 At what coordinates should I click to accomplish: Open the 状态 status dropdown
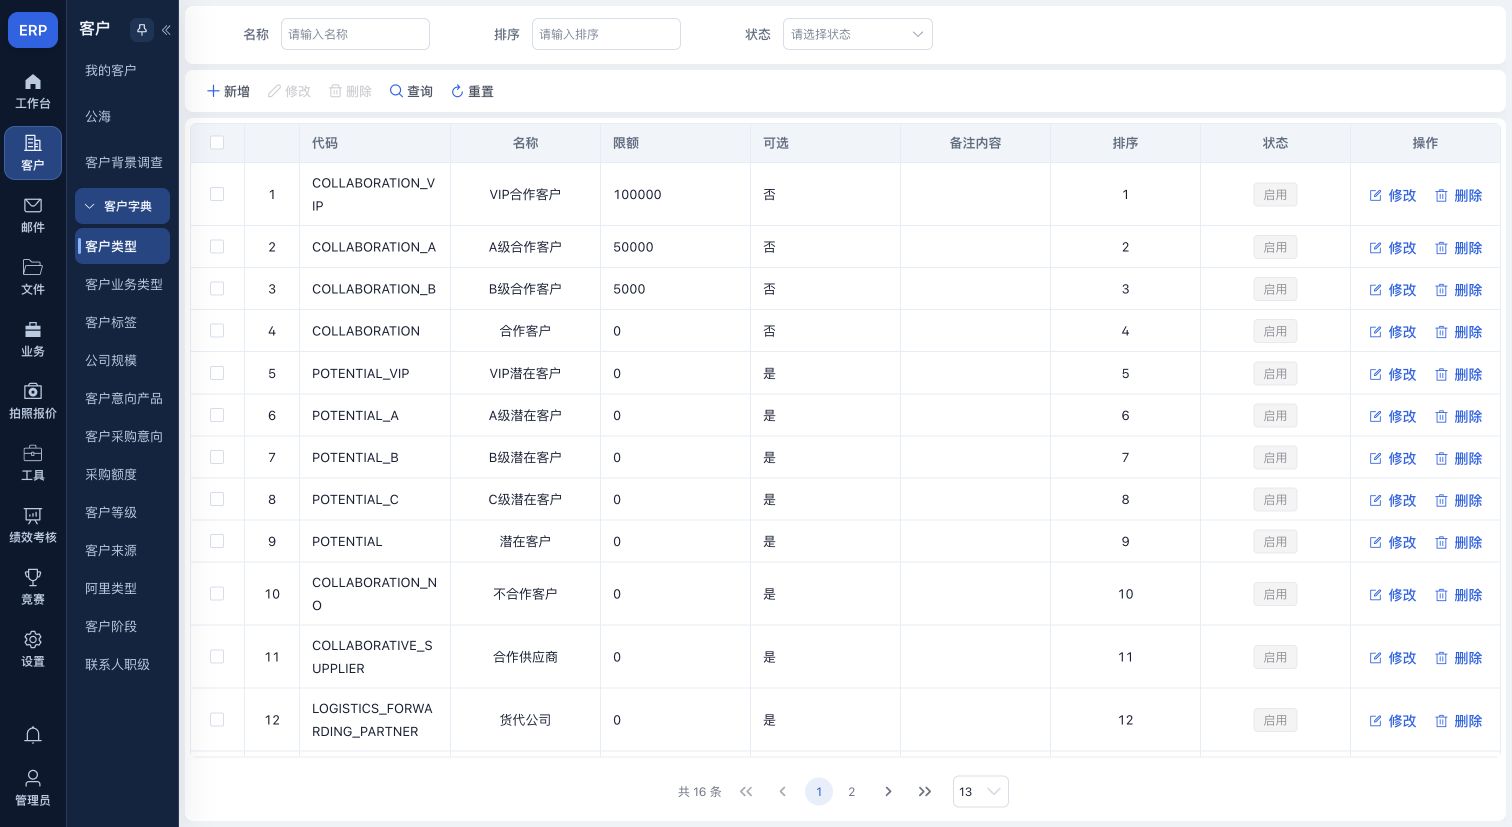coord(858,34)
